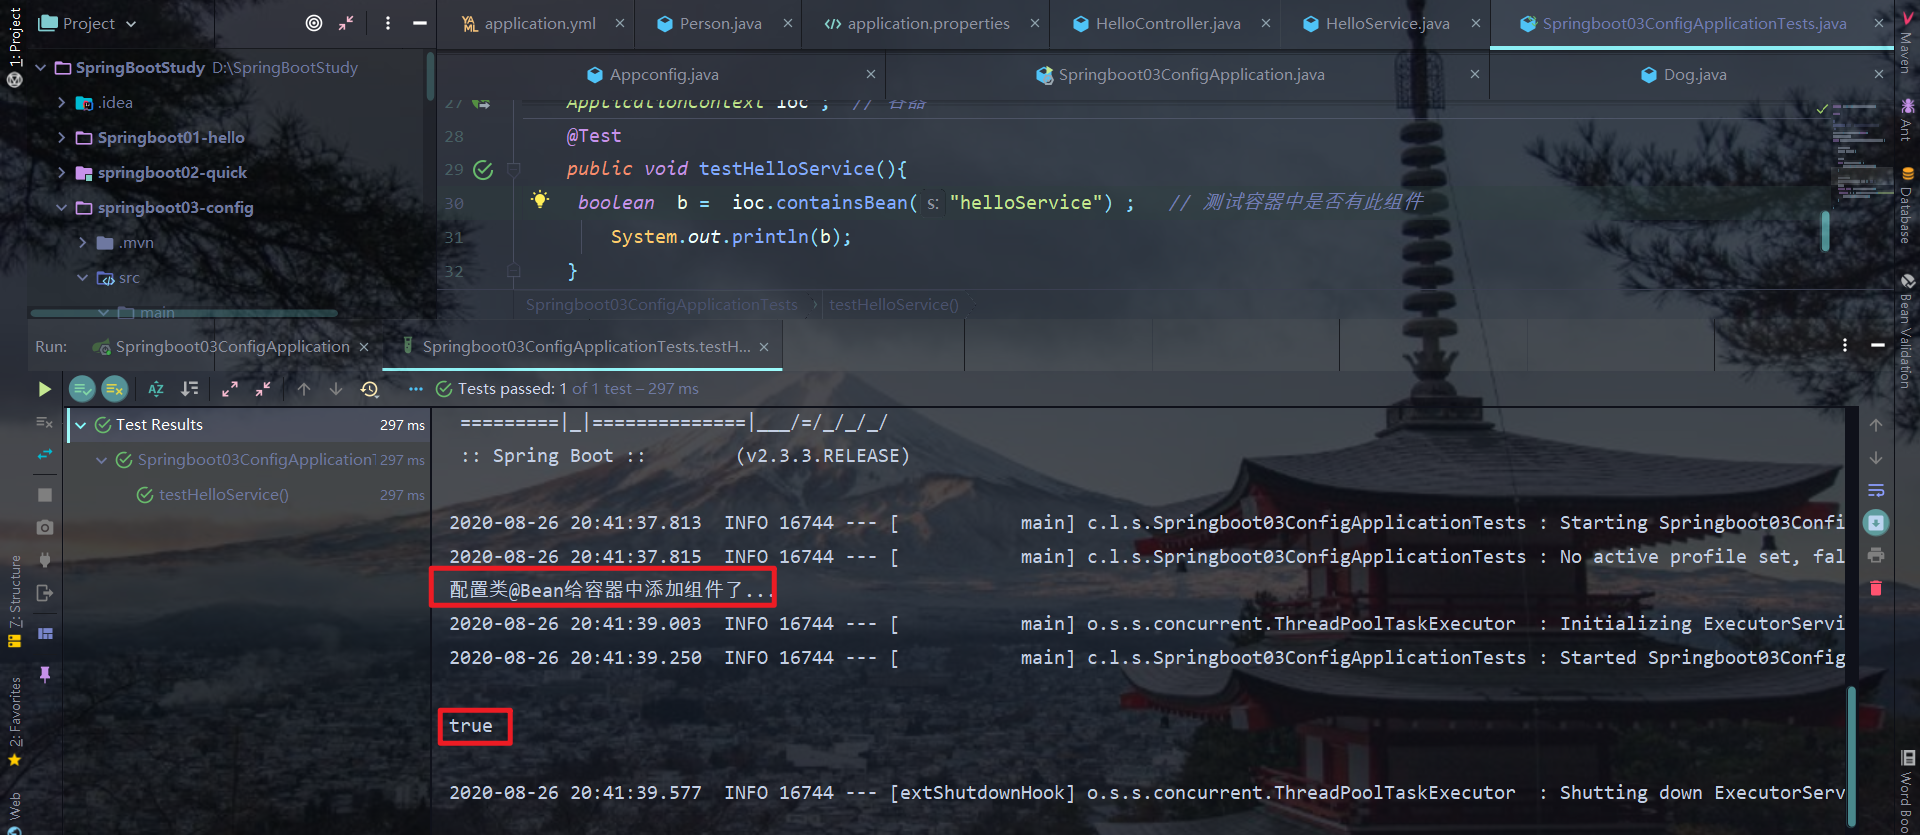Sort test results by duration
Viewport: 1920px width, 835px height.
(x=189, y=389)
